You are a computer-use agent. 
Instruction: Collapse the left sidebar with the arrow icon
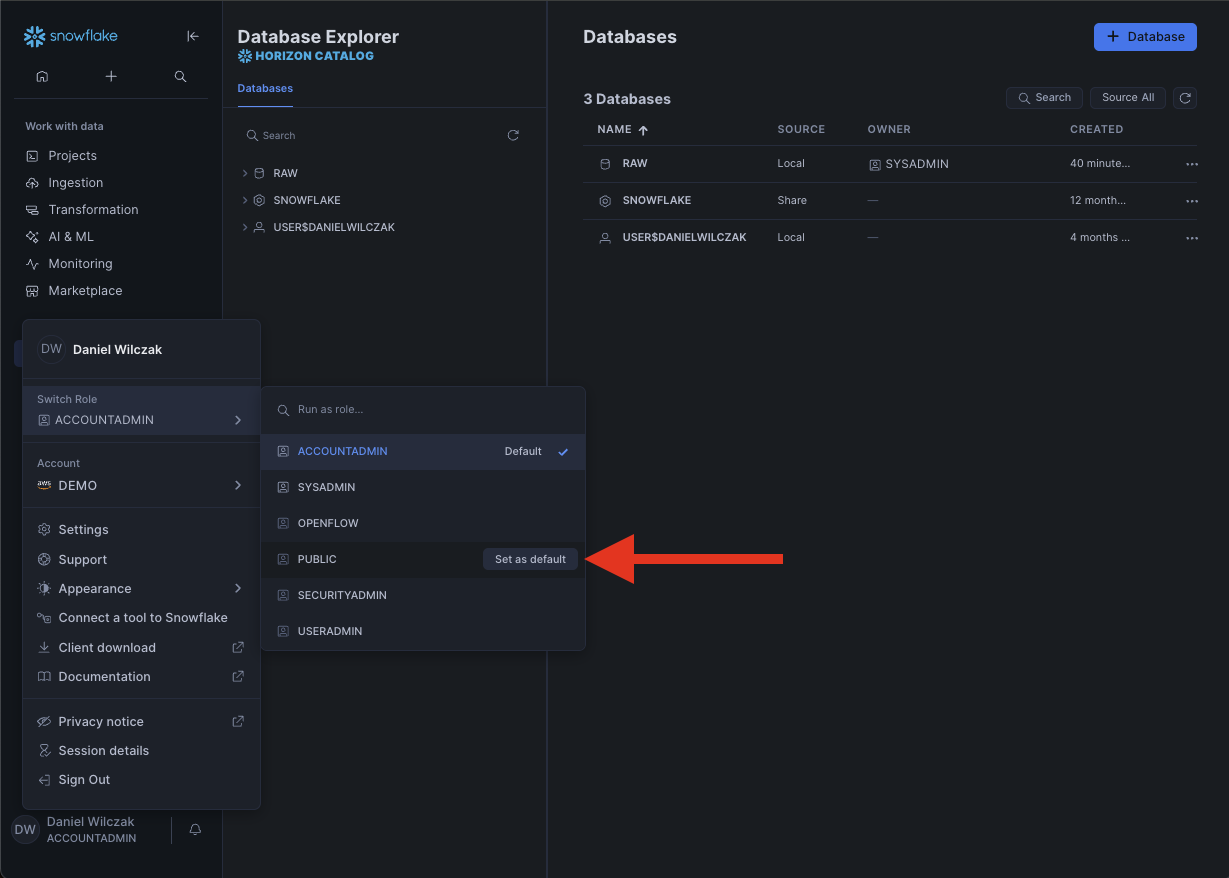tap(193, 36)
